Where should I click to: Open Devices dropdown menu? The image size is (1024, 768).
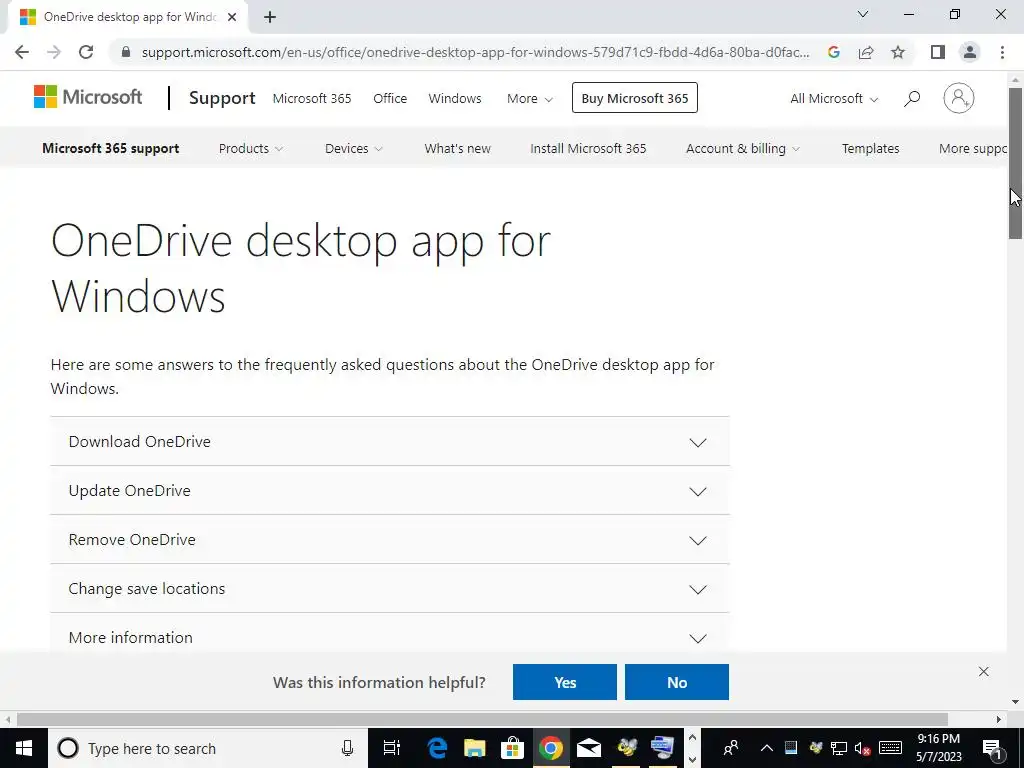(x=353, y=149)
